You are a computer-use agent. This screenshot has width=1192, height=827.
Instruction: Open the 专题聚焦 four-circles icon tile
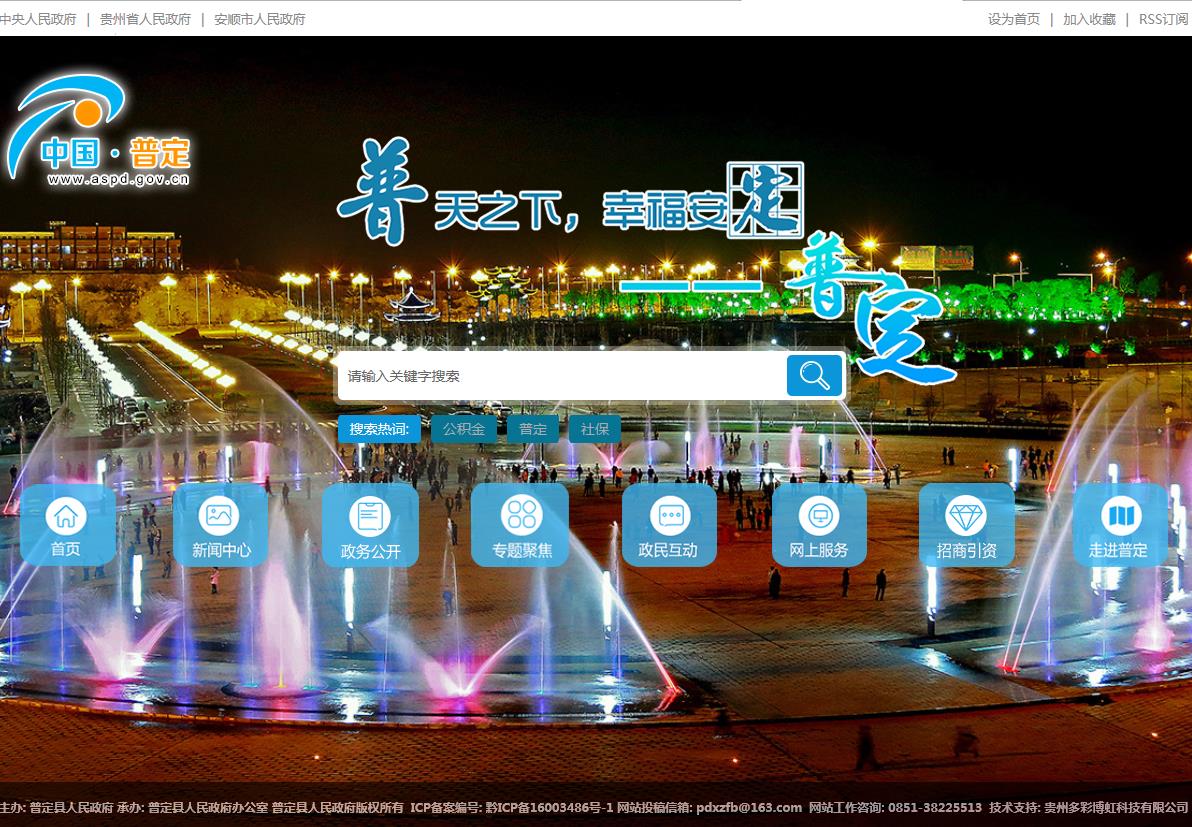[x=521, y=526]
